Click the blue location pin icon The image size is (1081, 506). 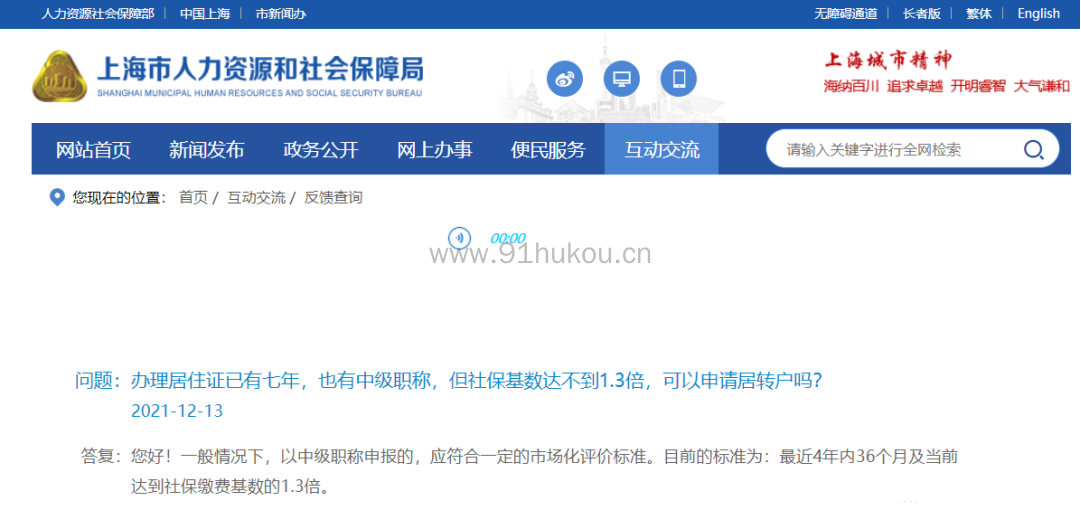(57, 197)
